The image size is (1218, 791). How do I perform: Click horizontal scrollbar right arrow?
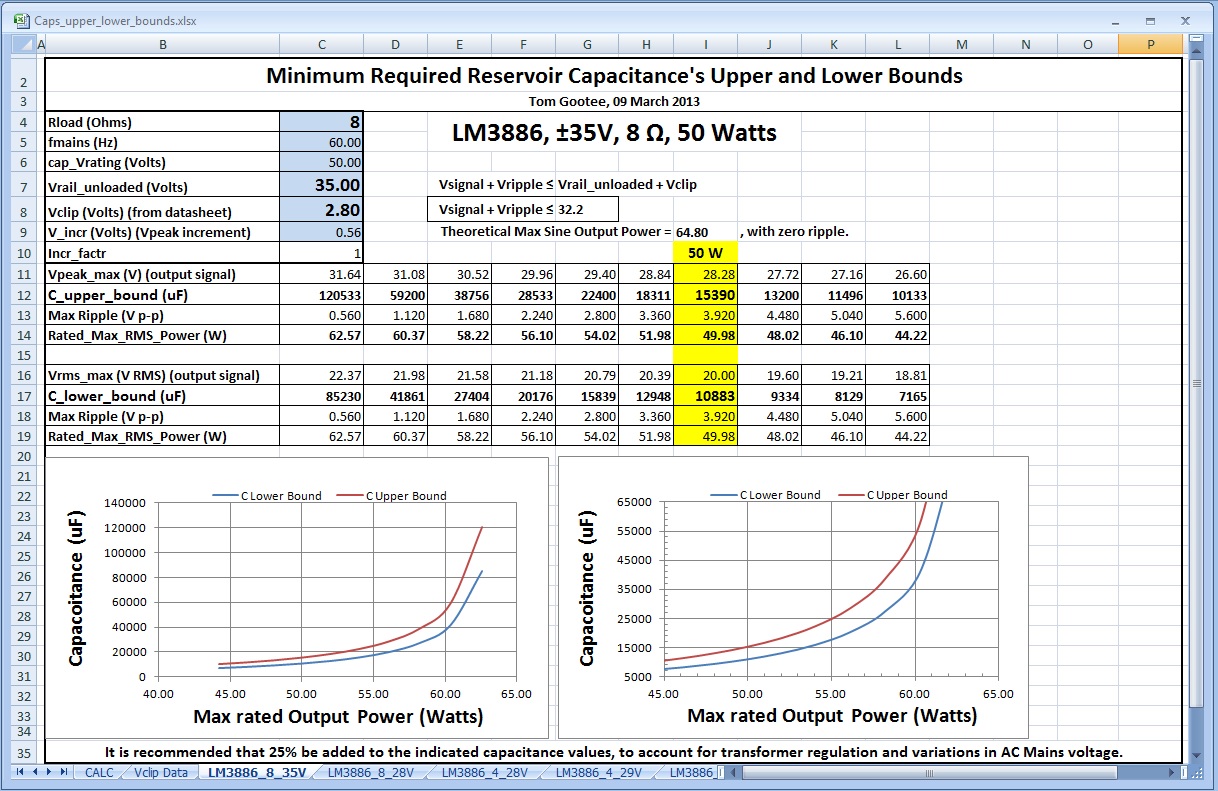1171,772
